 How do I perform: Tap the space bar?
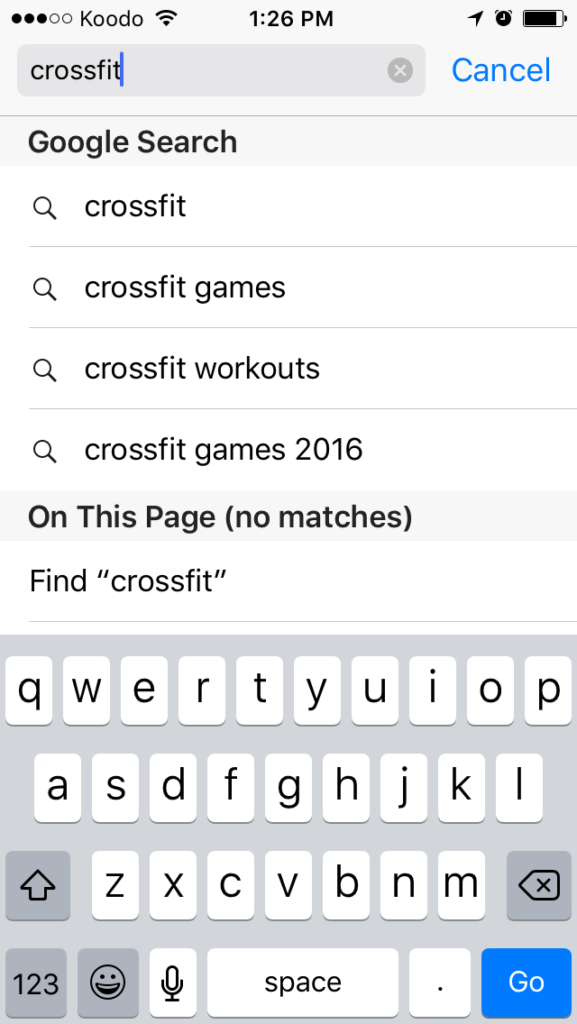(302, 982)
